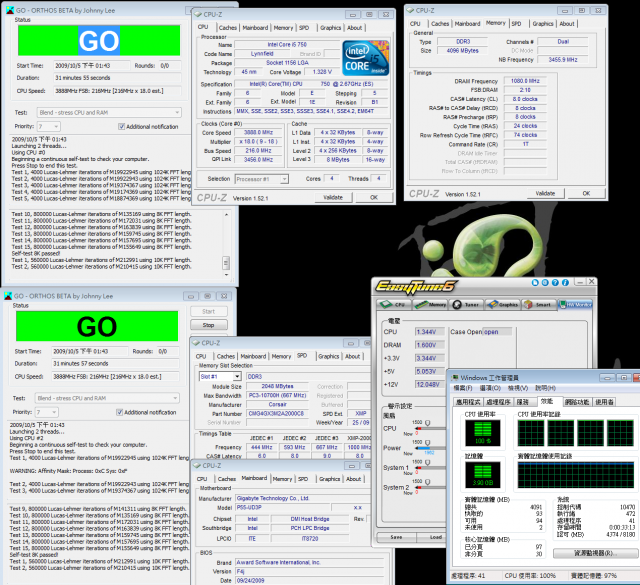Screen dimensions: 640x585
Task: Switch to 應用程式 tab in Task Manager
Action: [468, 402]
